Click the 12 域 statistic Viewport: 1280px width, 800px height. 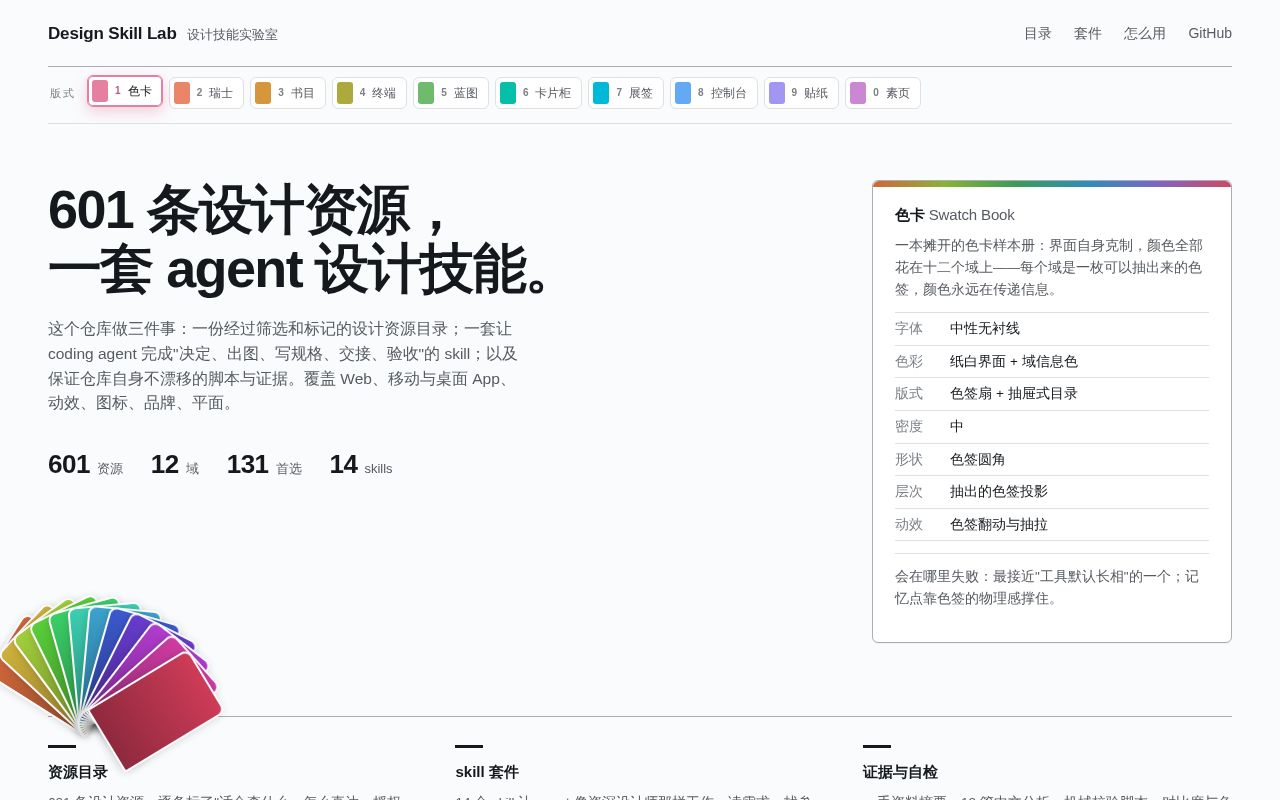click(x=175, y=465)
